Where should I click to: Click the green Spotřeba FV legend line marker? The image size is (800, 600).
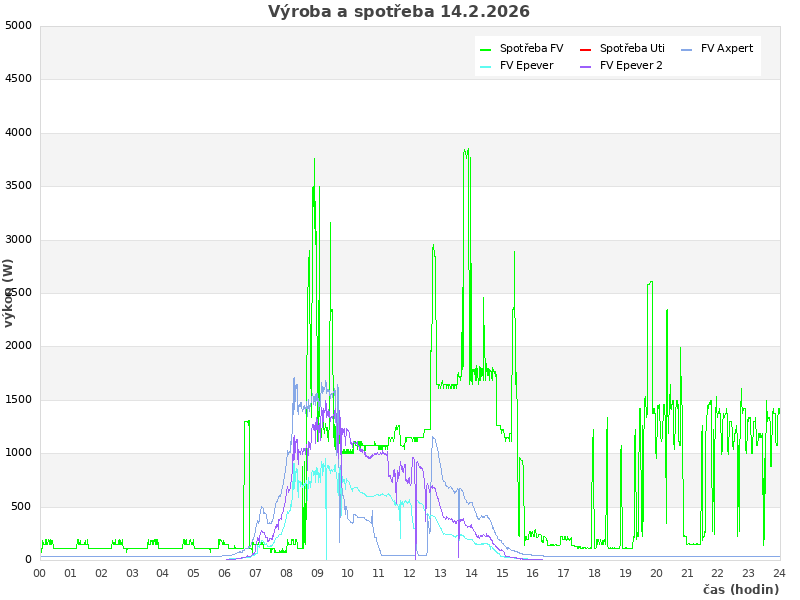point(486,49)
